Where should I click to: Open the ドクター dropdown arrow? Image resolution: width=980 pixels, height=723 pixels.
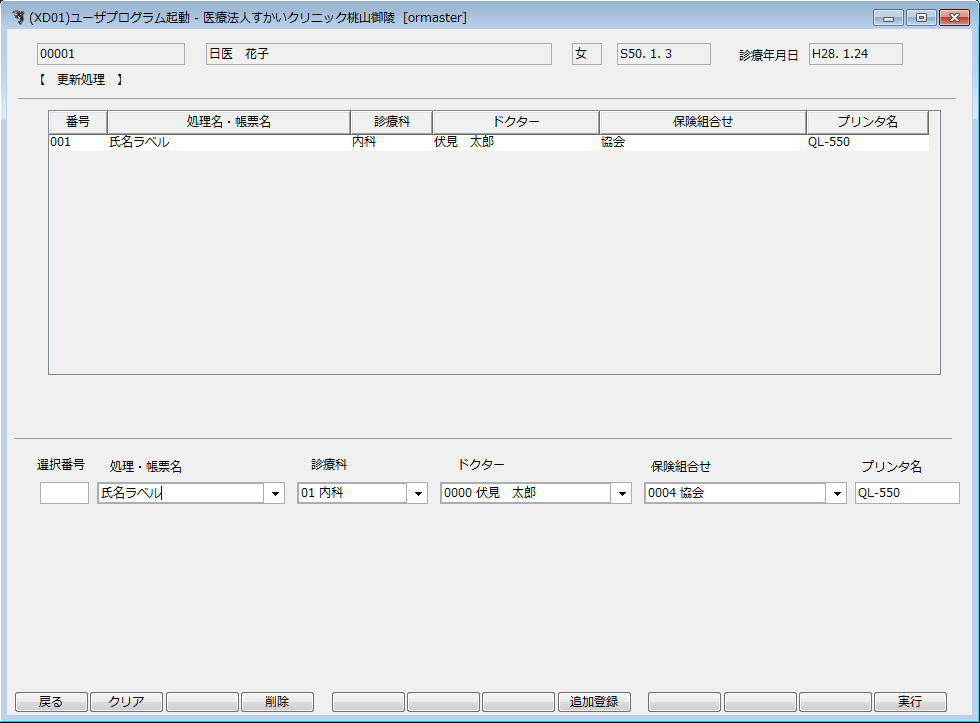pyautogui.click(x=622, y=493)
